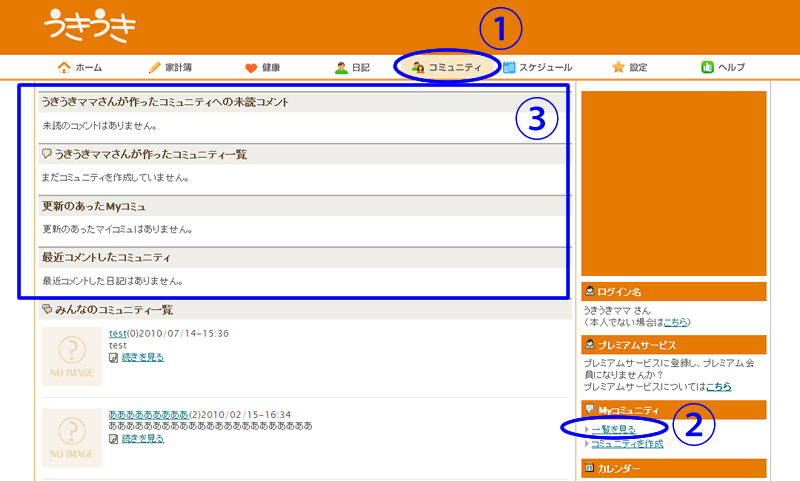
Task: Click the heart icon for 健康
Action: pos(251,68)
